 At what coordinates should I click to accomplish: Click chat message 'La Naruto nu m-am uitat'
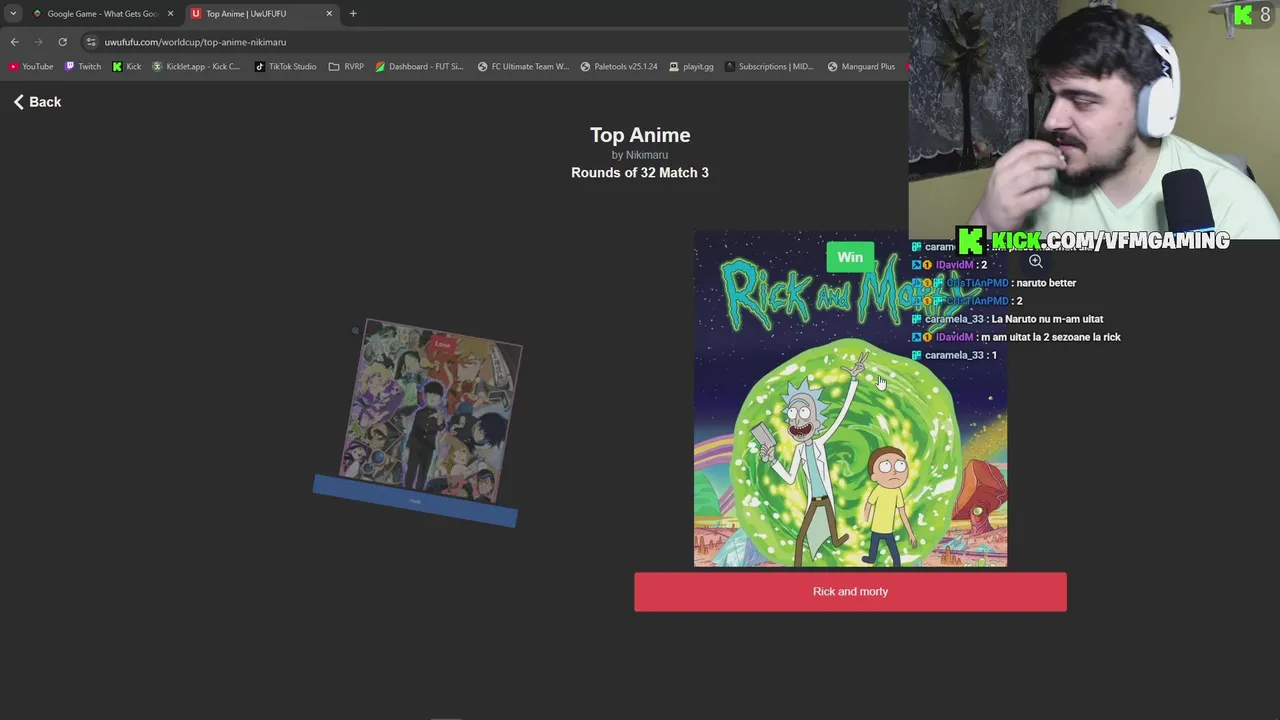(x=1047, y=319)
